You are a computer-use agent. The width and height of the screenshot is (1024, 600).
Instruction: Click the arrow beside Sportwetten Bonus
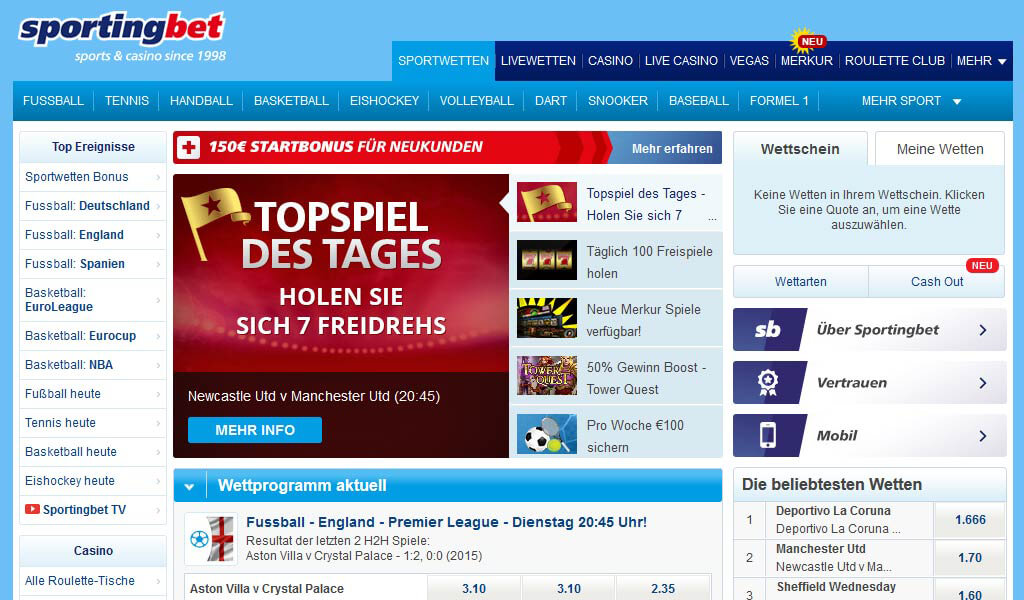point(158,178)
